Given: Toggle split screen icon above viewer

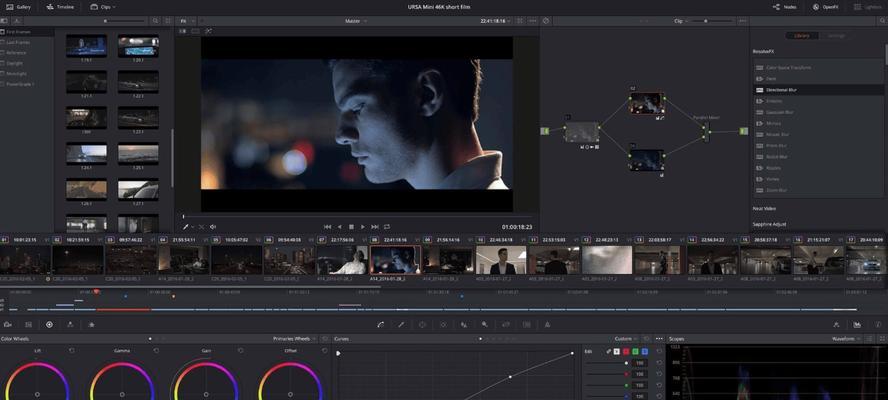Looking at the screenshot, I should [x=195, y=31].
